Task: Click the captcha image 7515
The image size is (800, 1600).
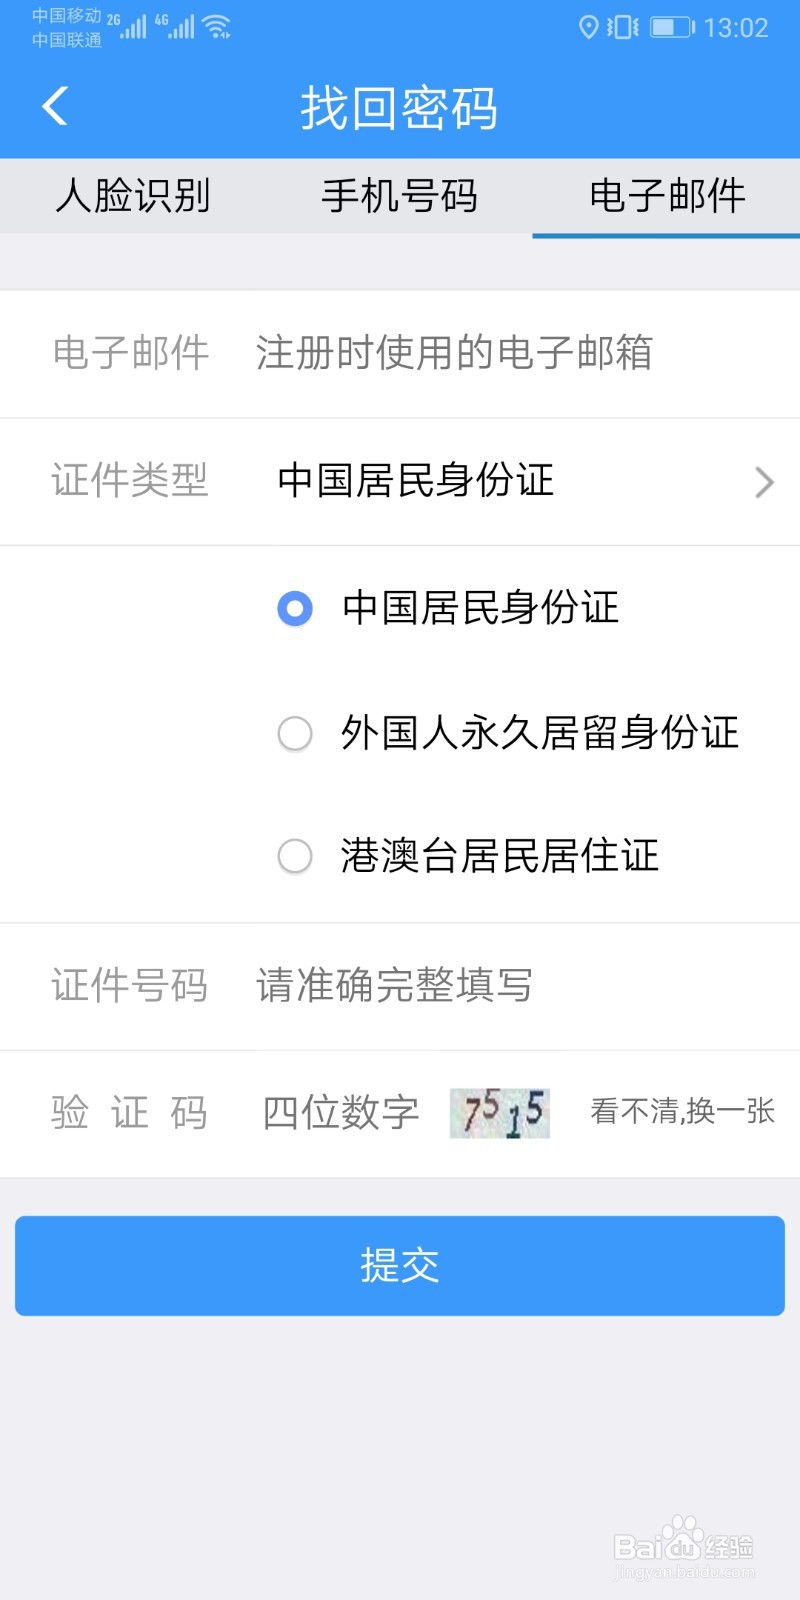Action: tap(500, 1113)
